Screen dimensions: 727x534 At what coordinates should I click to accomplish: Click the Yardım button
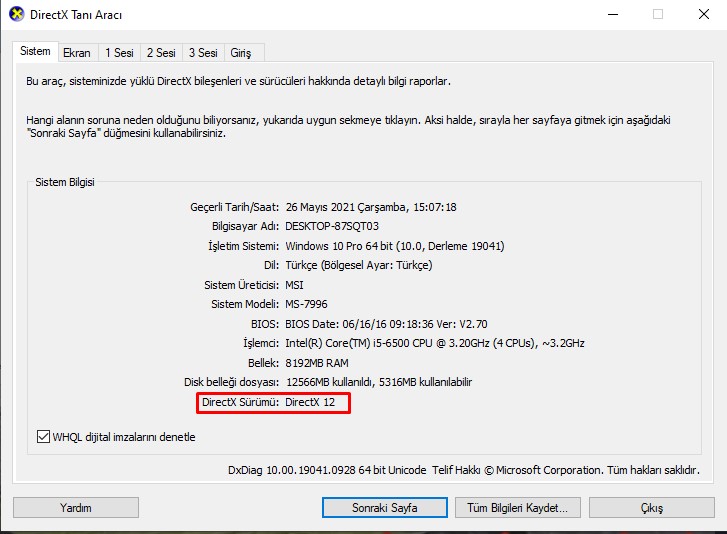pyautogui.click(x=76, y=508)
